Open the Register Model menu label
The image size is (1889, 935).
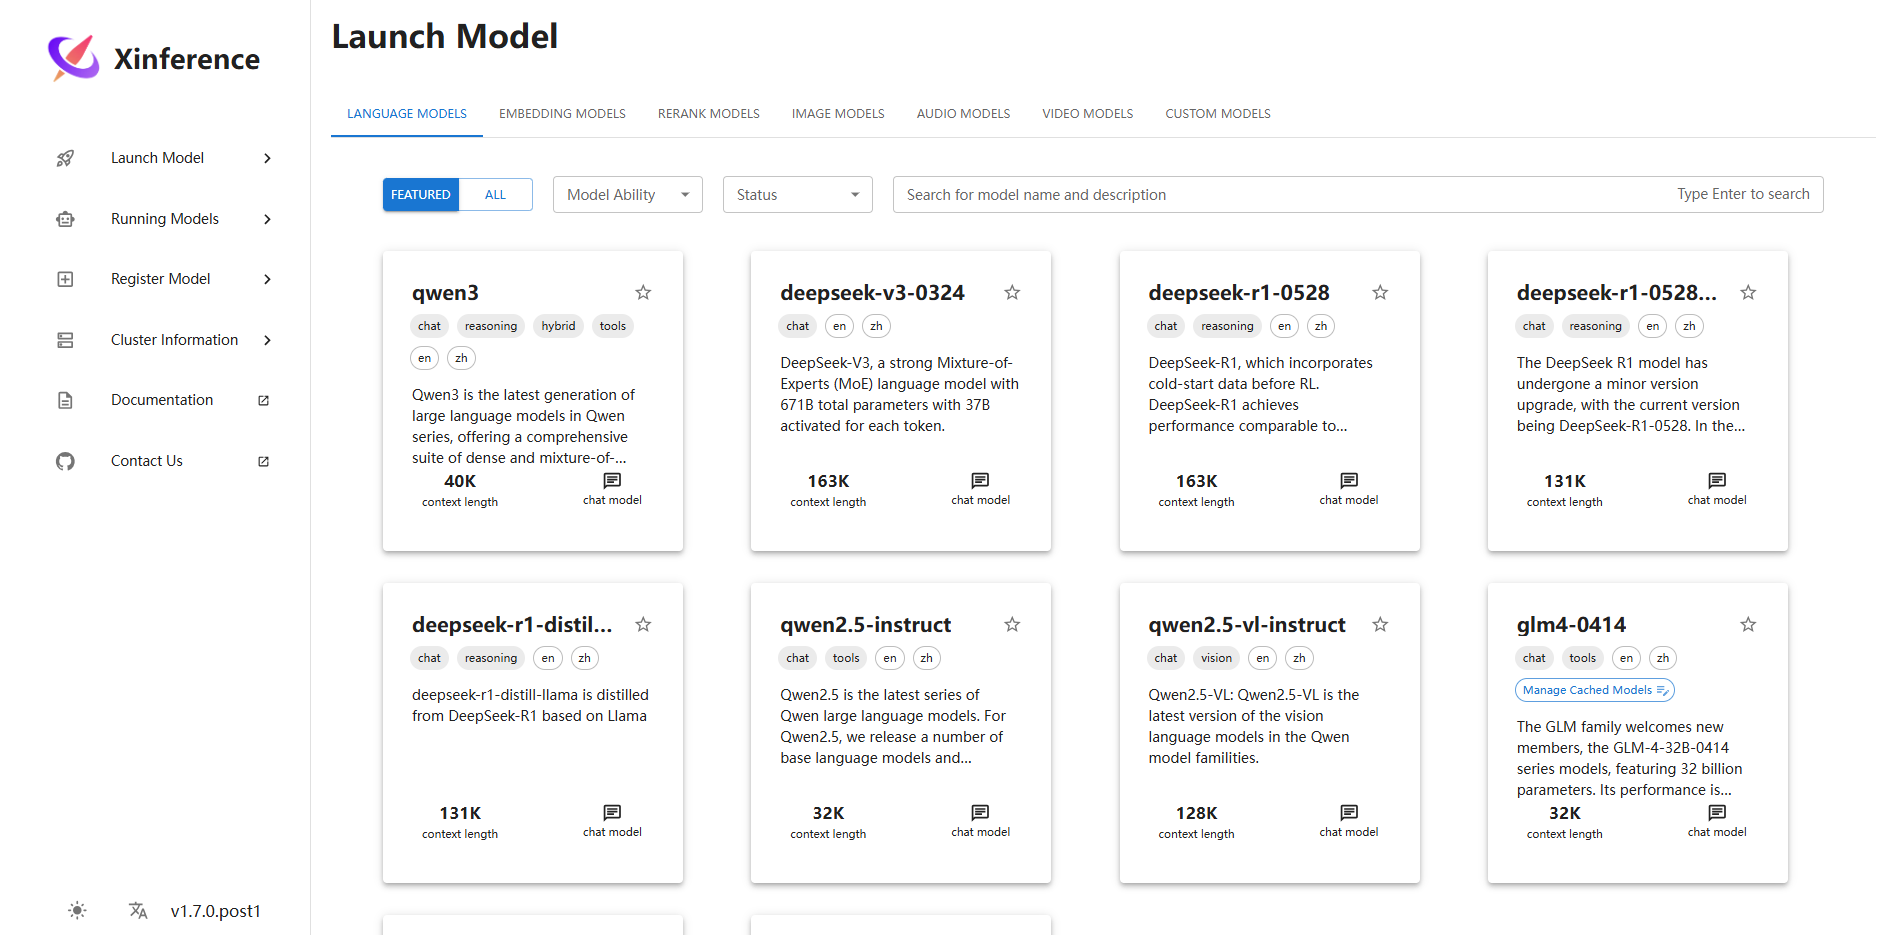pyautogui.click(x=161, y=279)
